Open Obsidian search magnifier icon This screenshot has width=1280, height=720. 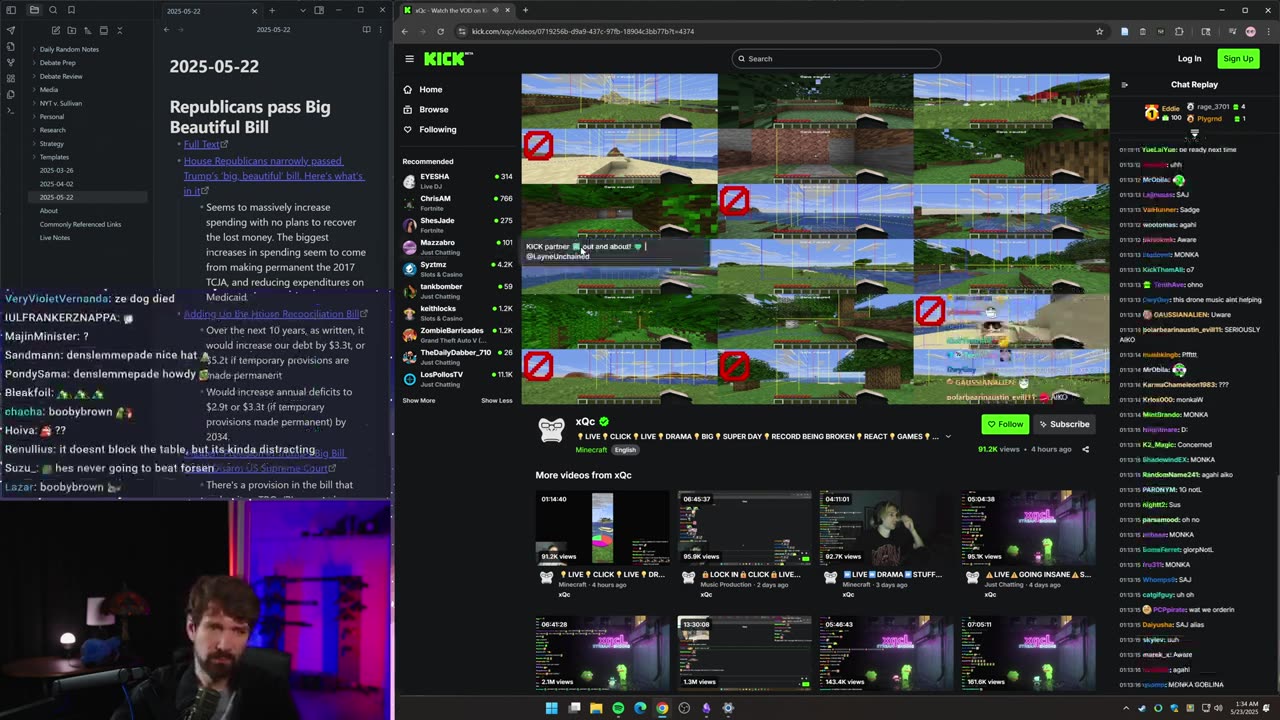(x=53, y=10)
